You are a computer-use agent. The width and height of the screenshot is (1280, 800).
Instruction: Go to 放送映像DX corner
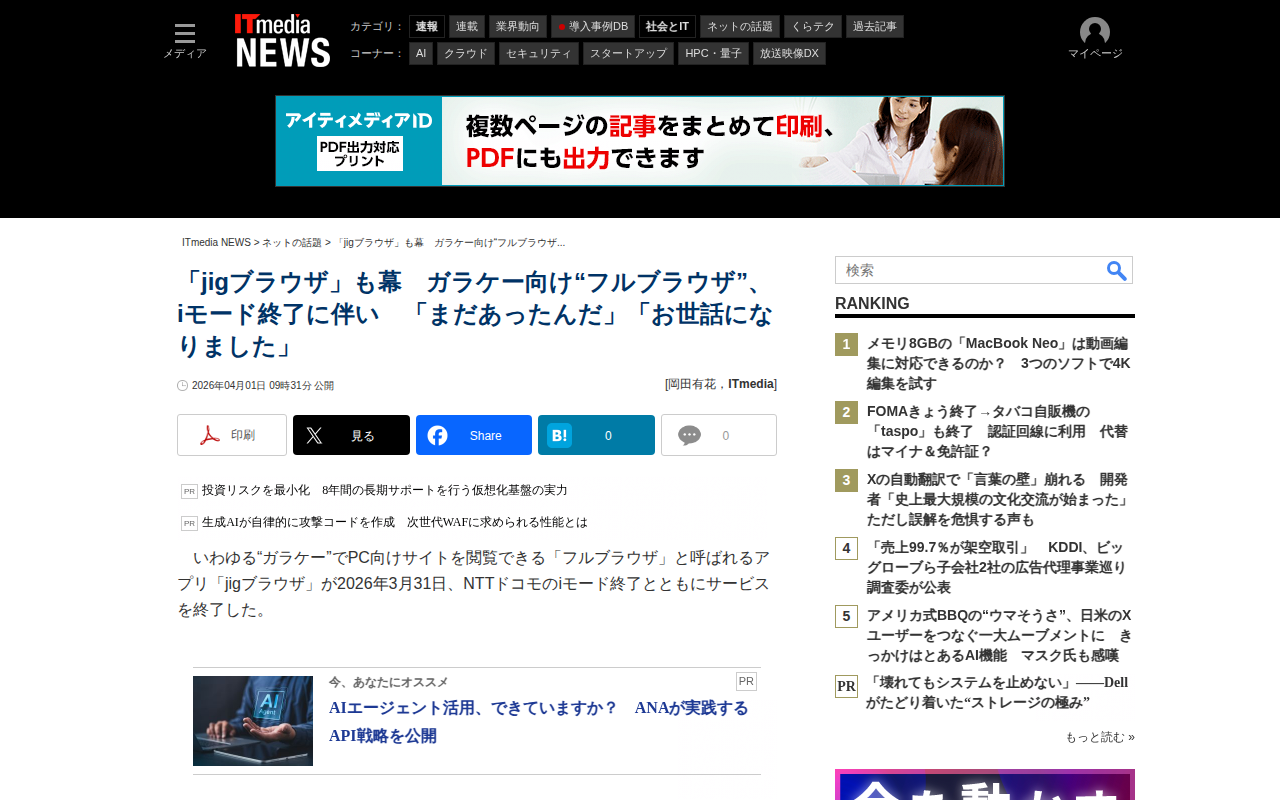click(789, 54)
